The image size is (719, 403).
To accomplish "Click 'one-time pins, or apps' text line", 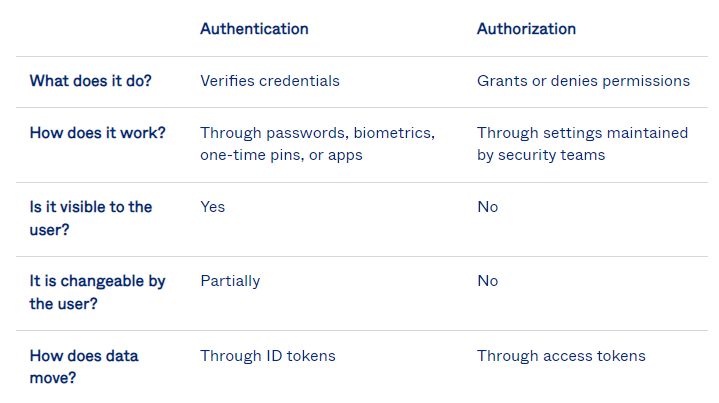I will [281, 155].
